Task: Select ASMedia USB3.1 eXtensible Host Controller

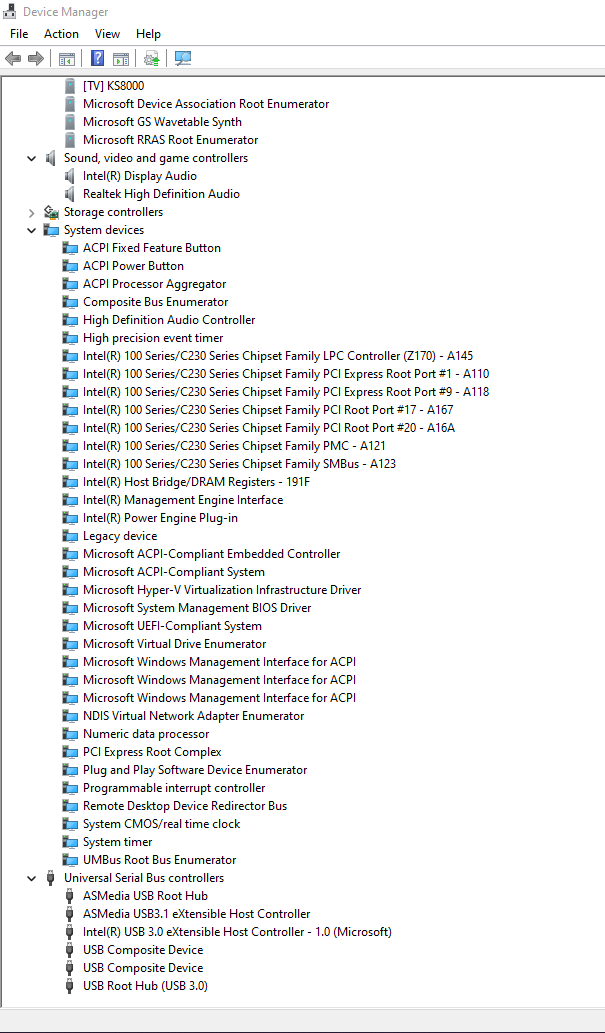Action: 196,914
